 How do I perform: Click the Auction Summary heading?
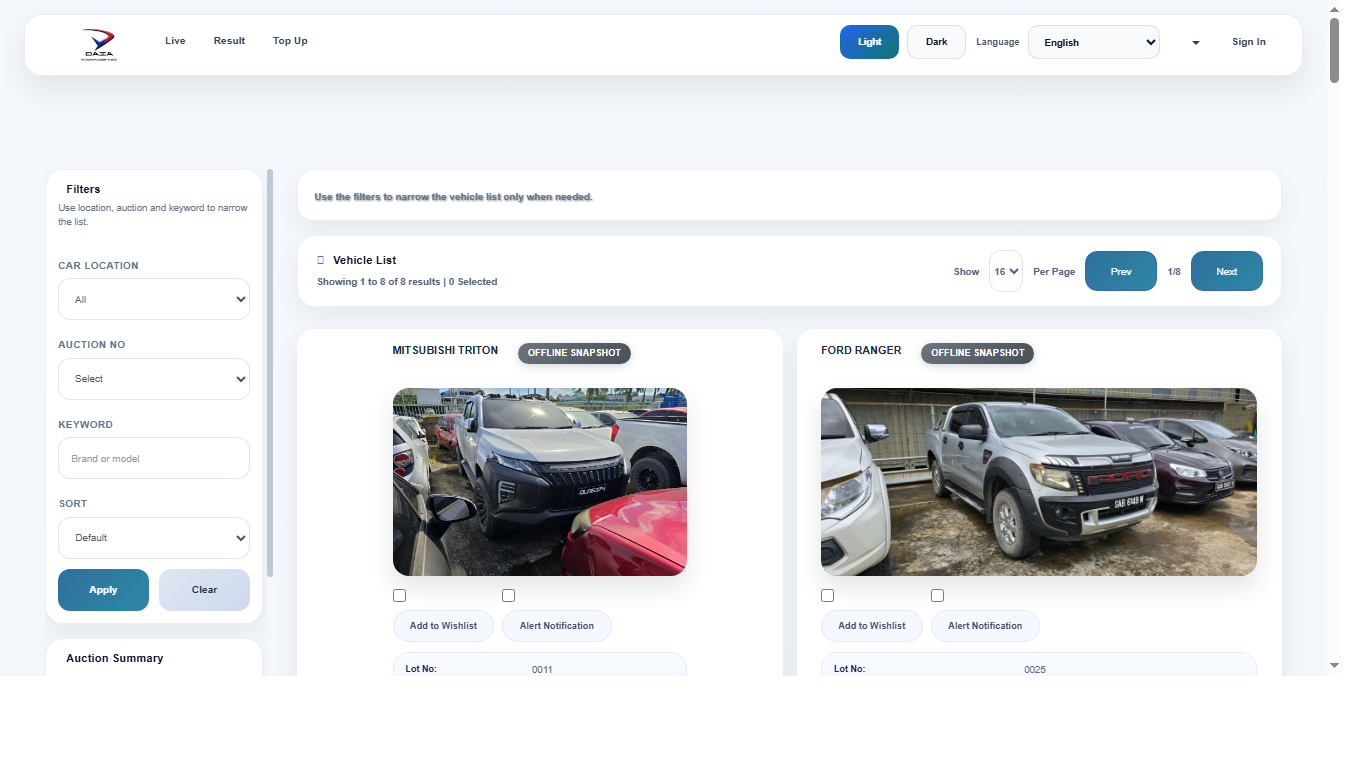tap(114, 658)
